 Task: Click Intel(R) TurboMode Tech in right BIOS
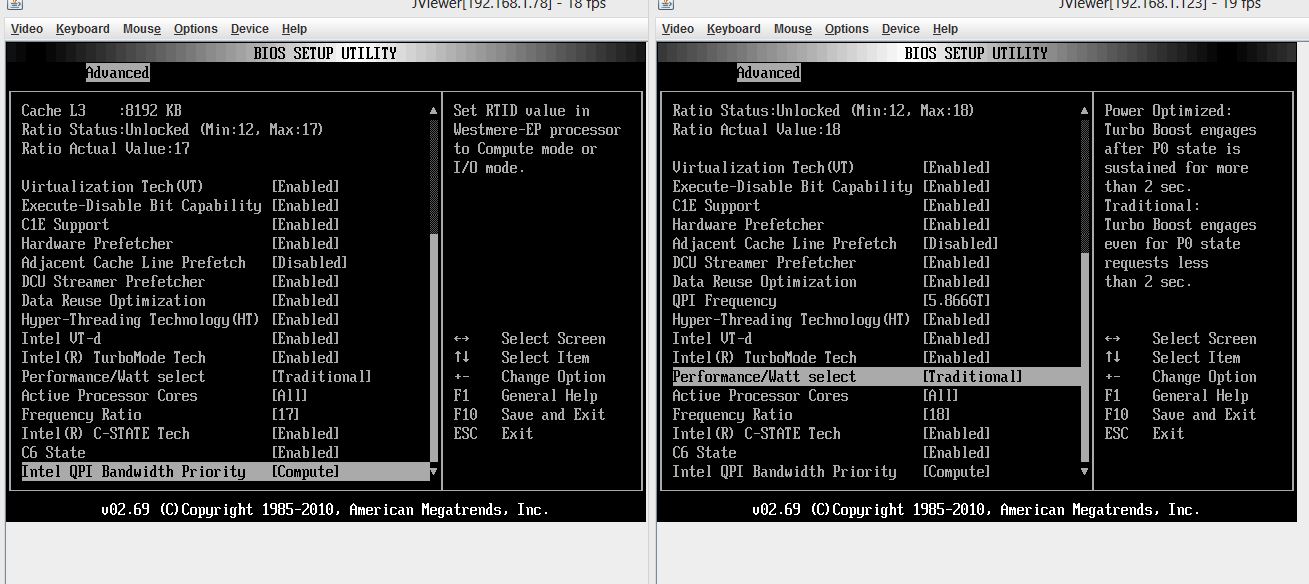764,358
